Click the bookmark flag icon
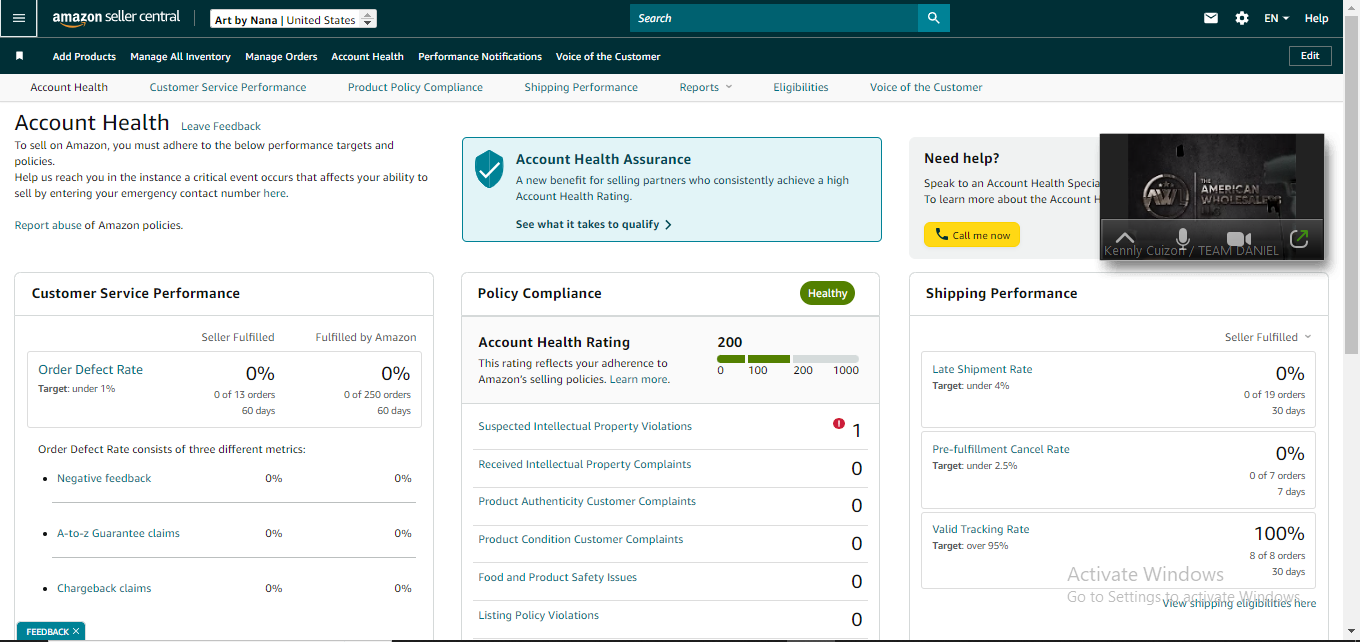This screenshot has width=1360, height=642. click(x=19, y=56)
